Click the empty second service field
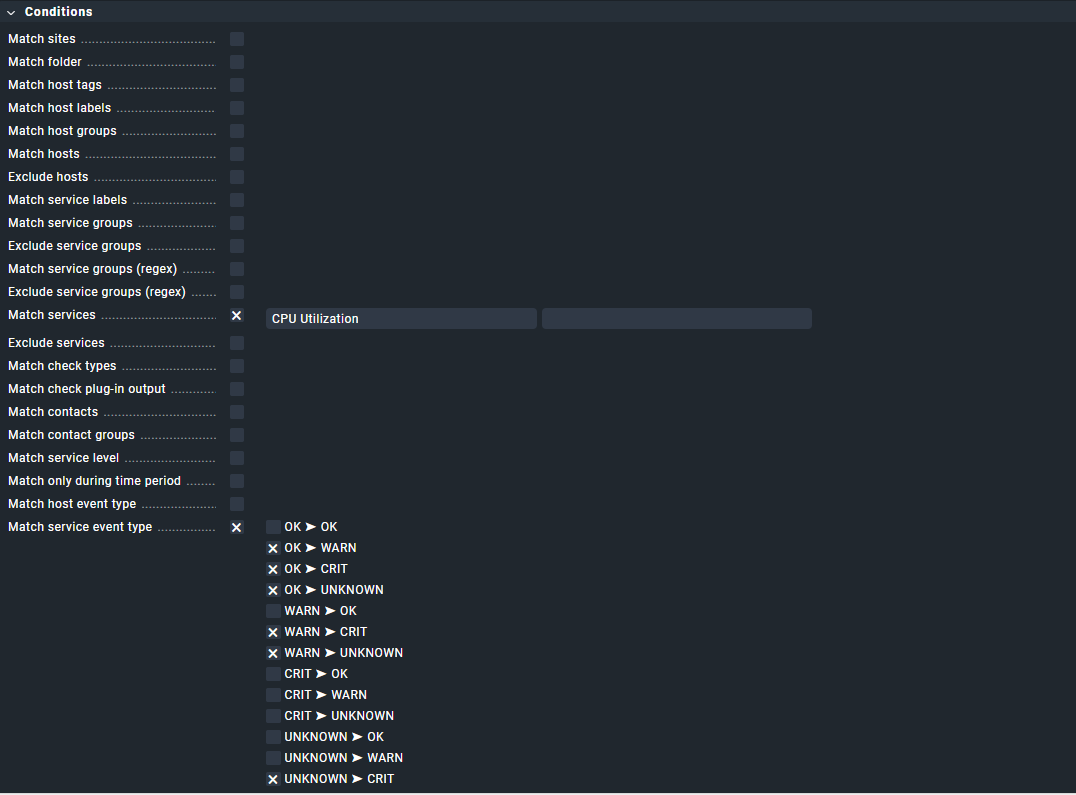Viewport: 1076px width, 795px height. (676, 319)
